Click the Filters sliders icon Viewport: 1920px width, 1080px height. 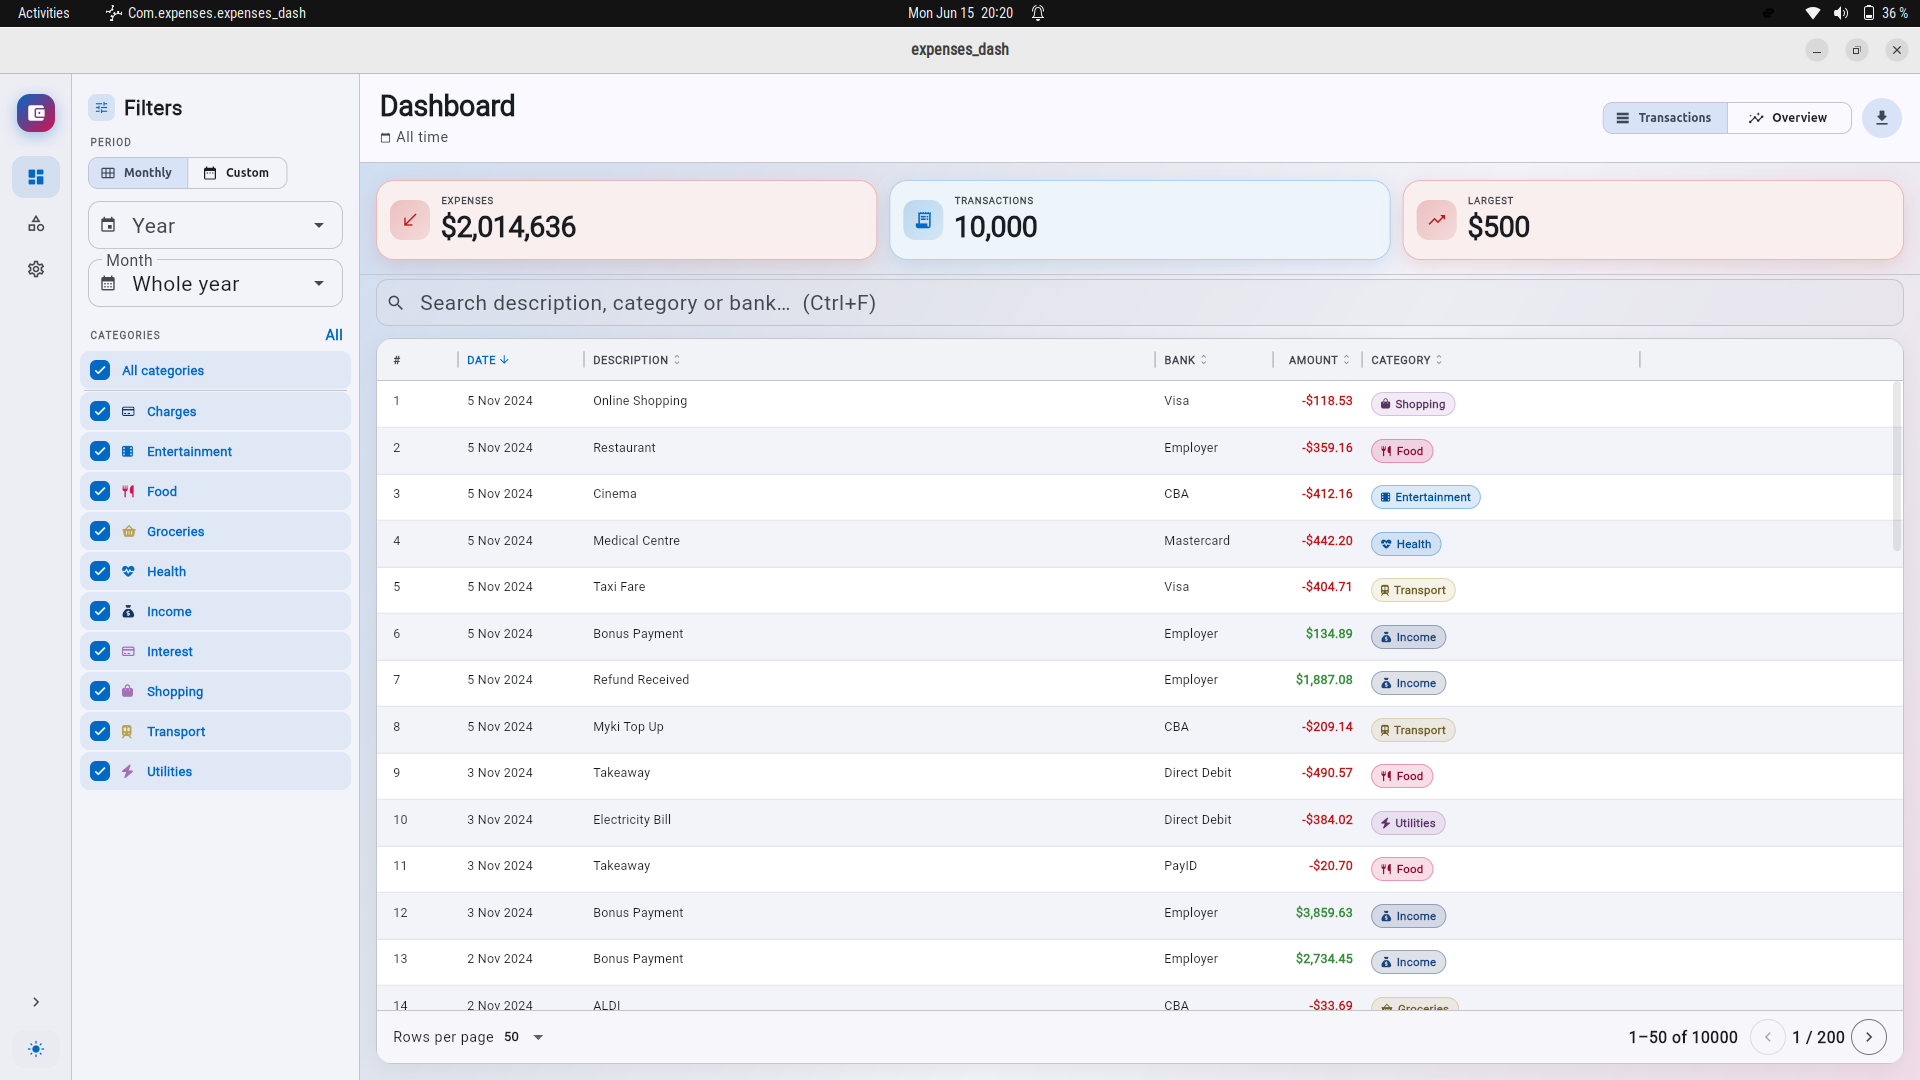pos(101,108)
